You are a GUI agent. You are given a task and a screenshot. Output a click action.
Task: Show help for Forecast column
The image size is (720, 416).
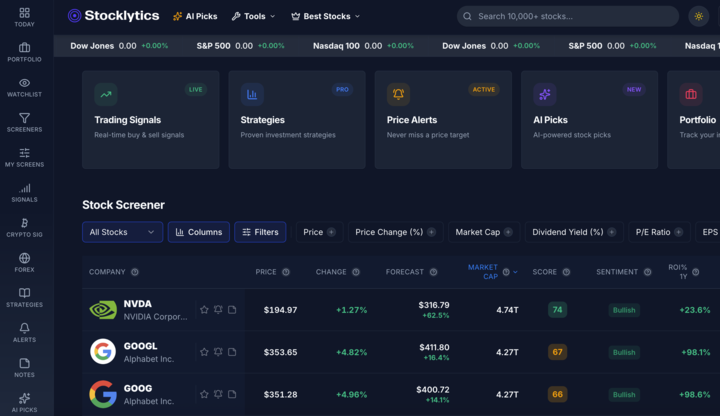[433, 272]
